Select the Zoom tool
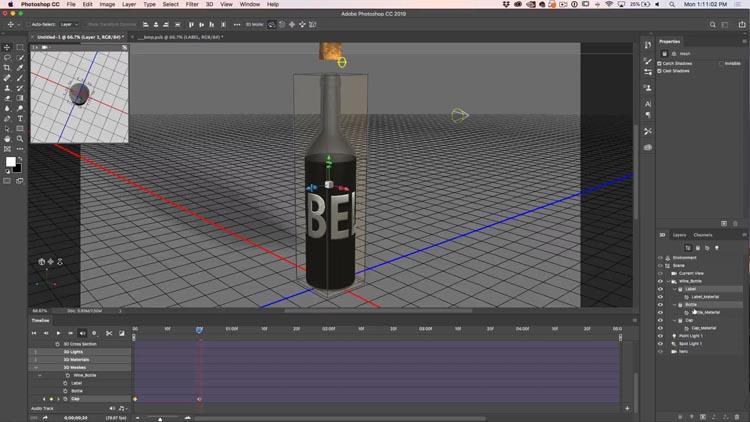This screenshot has height=422, width=750. click(x=20, y=139)
